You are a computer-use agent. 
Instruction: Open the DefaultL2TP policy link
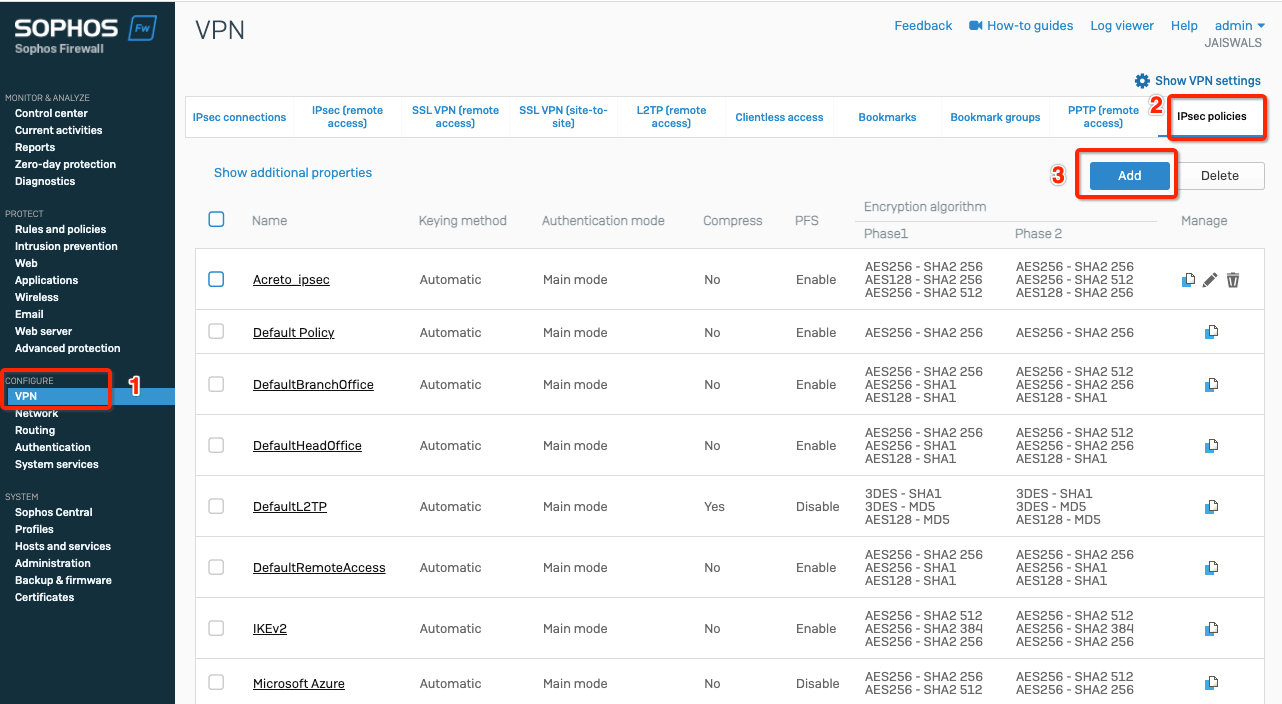pyautogui.click(x=290, y=507)
